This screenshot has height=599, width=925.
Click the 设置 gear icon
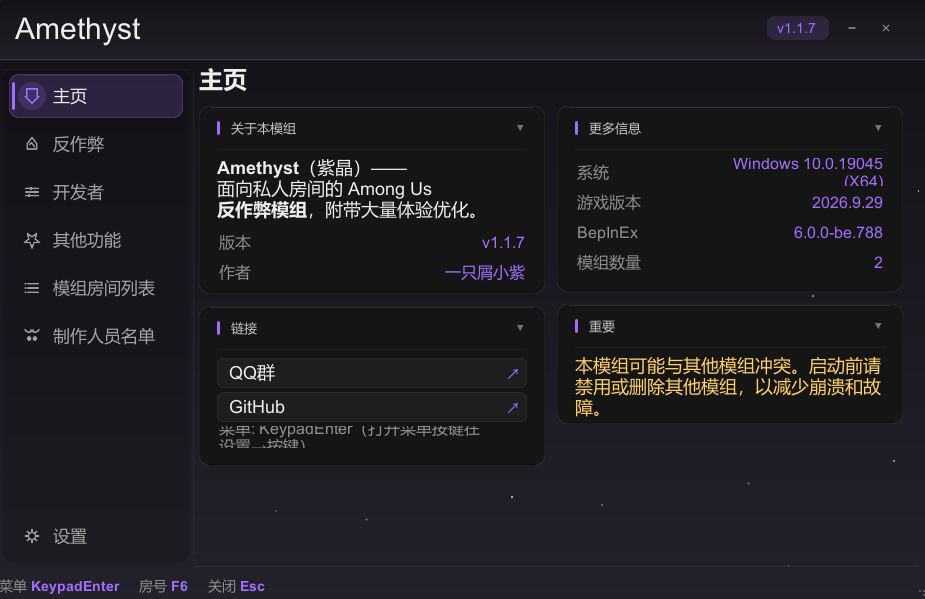(x=32, y=536)
